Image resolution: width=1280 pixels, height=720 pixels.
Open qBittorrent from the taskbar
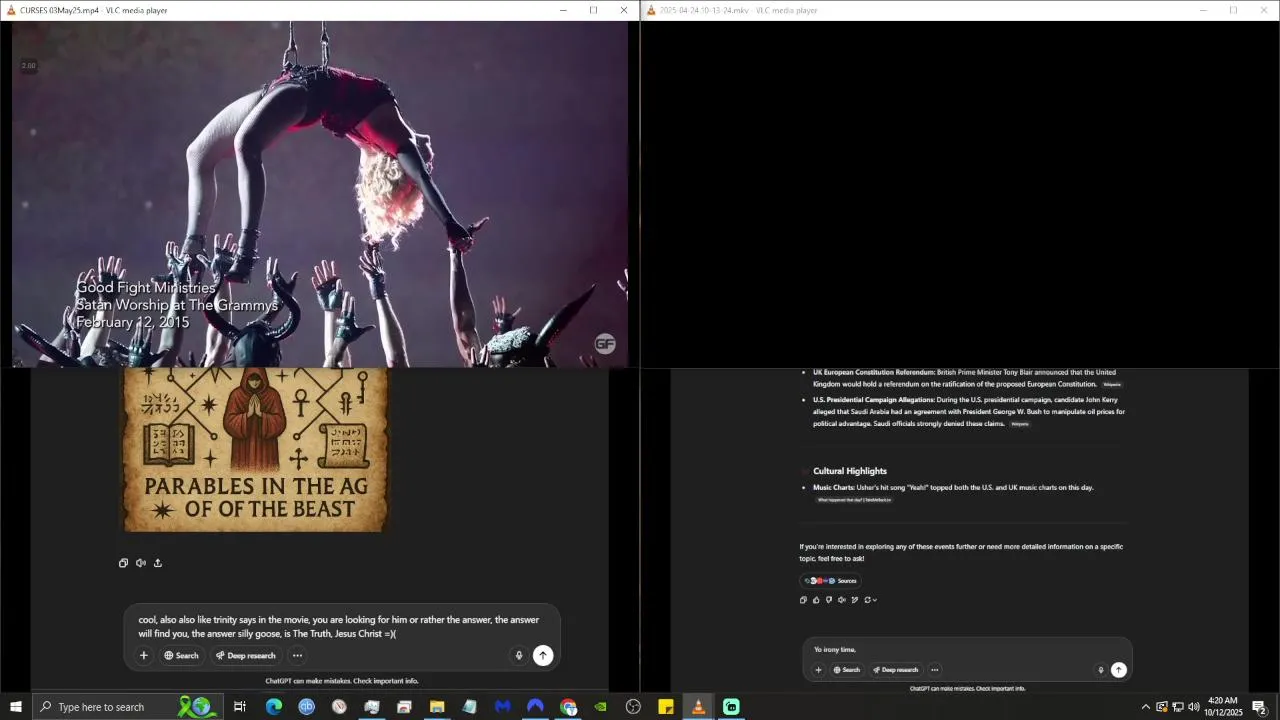[x=306, y=707]
